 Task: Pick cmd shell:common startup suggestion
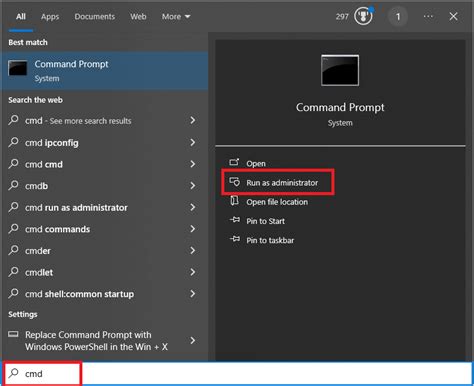[x=104, y=294]
